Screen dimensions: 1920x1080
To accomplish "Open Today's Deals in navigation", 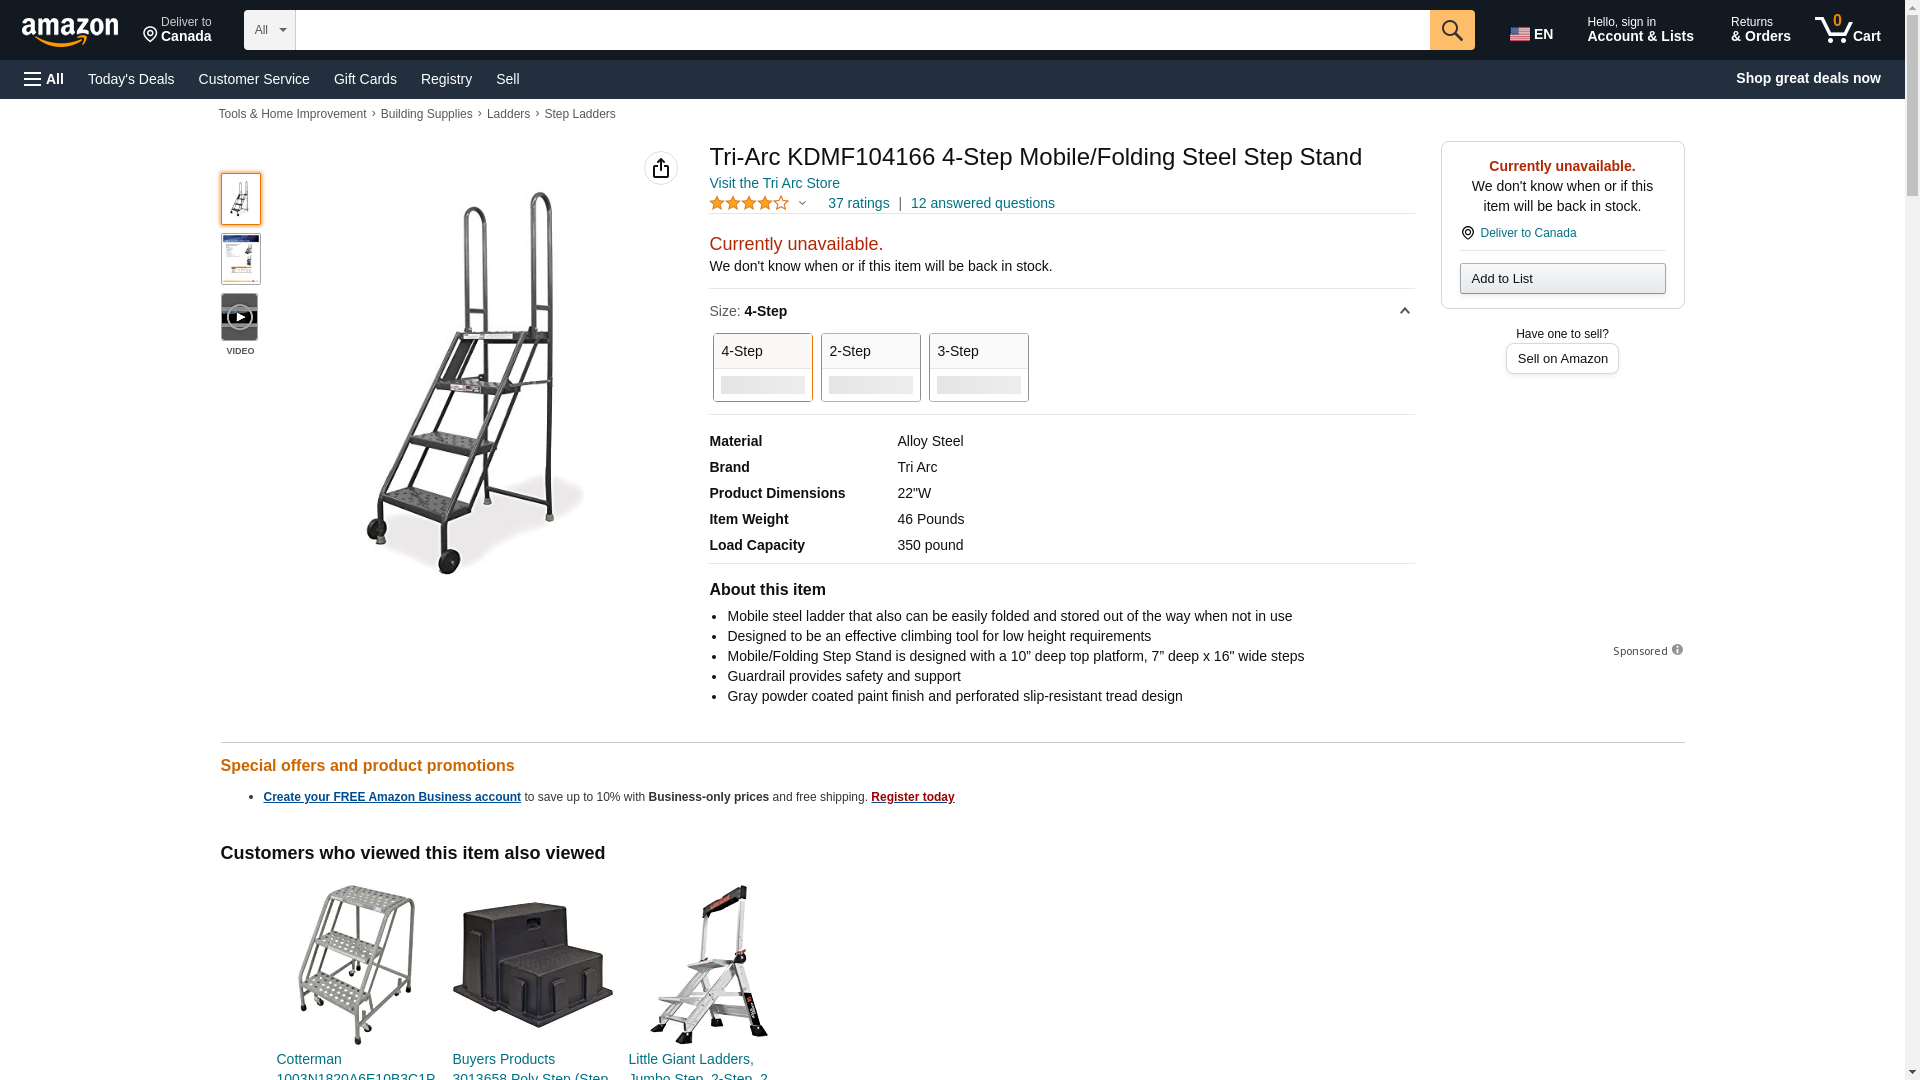I will (131, 79).
